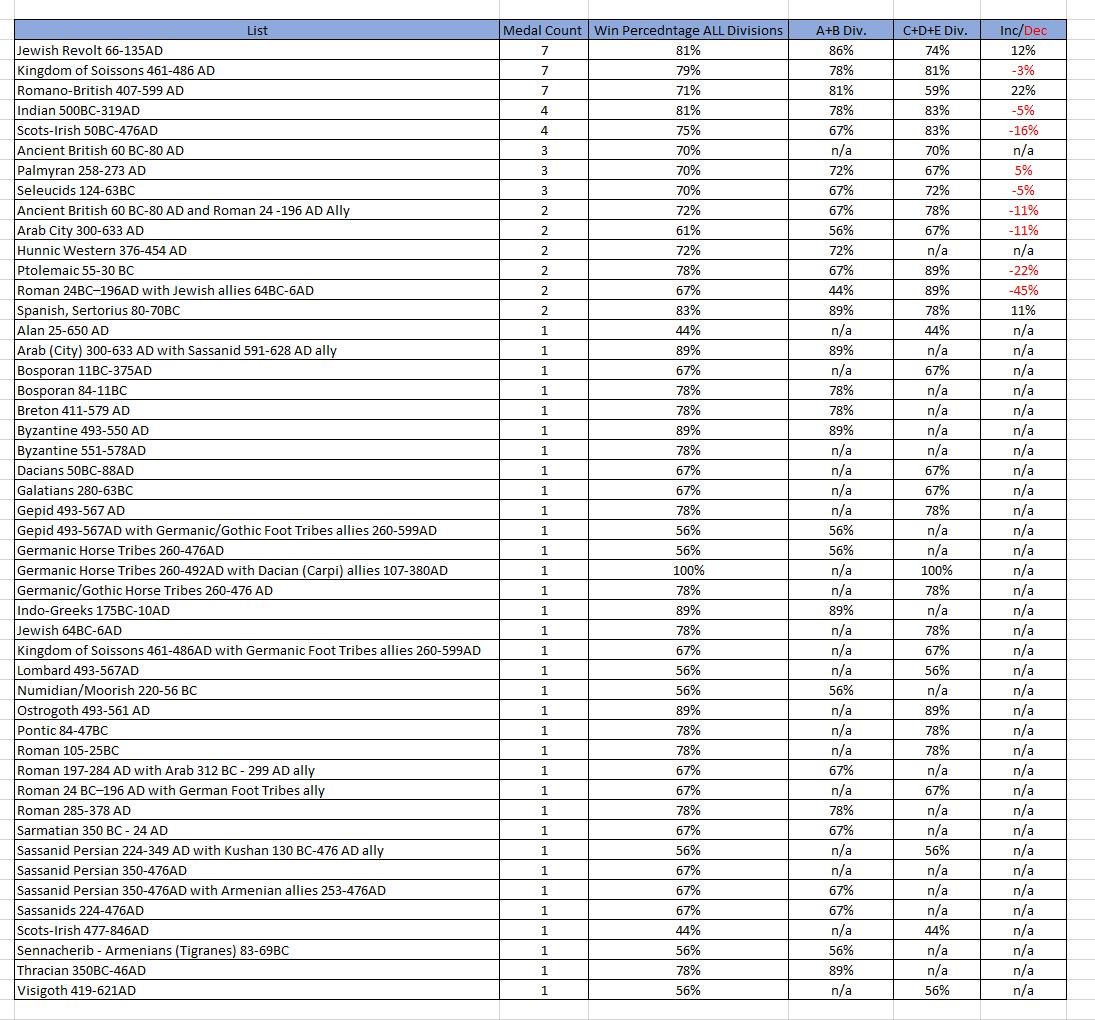Select the Sennacherib - Armenians (Tigranes) cell
This screenshot has height=1020, width=1095.
(x=153, y=950)
